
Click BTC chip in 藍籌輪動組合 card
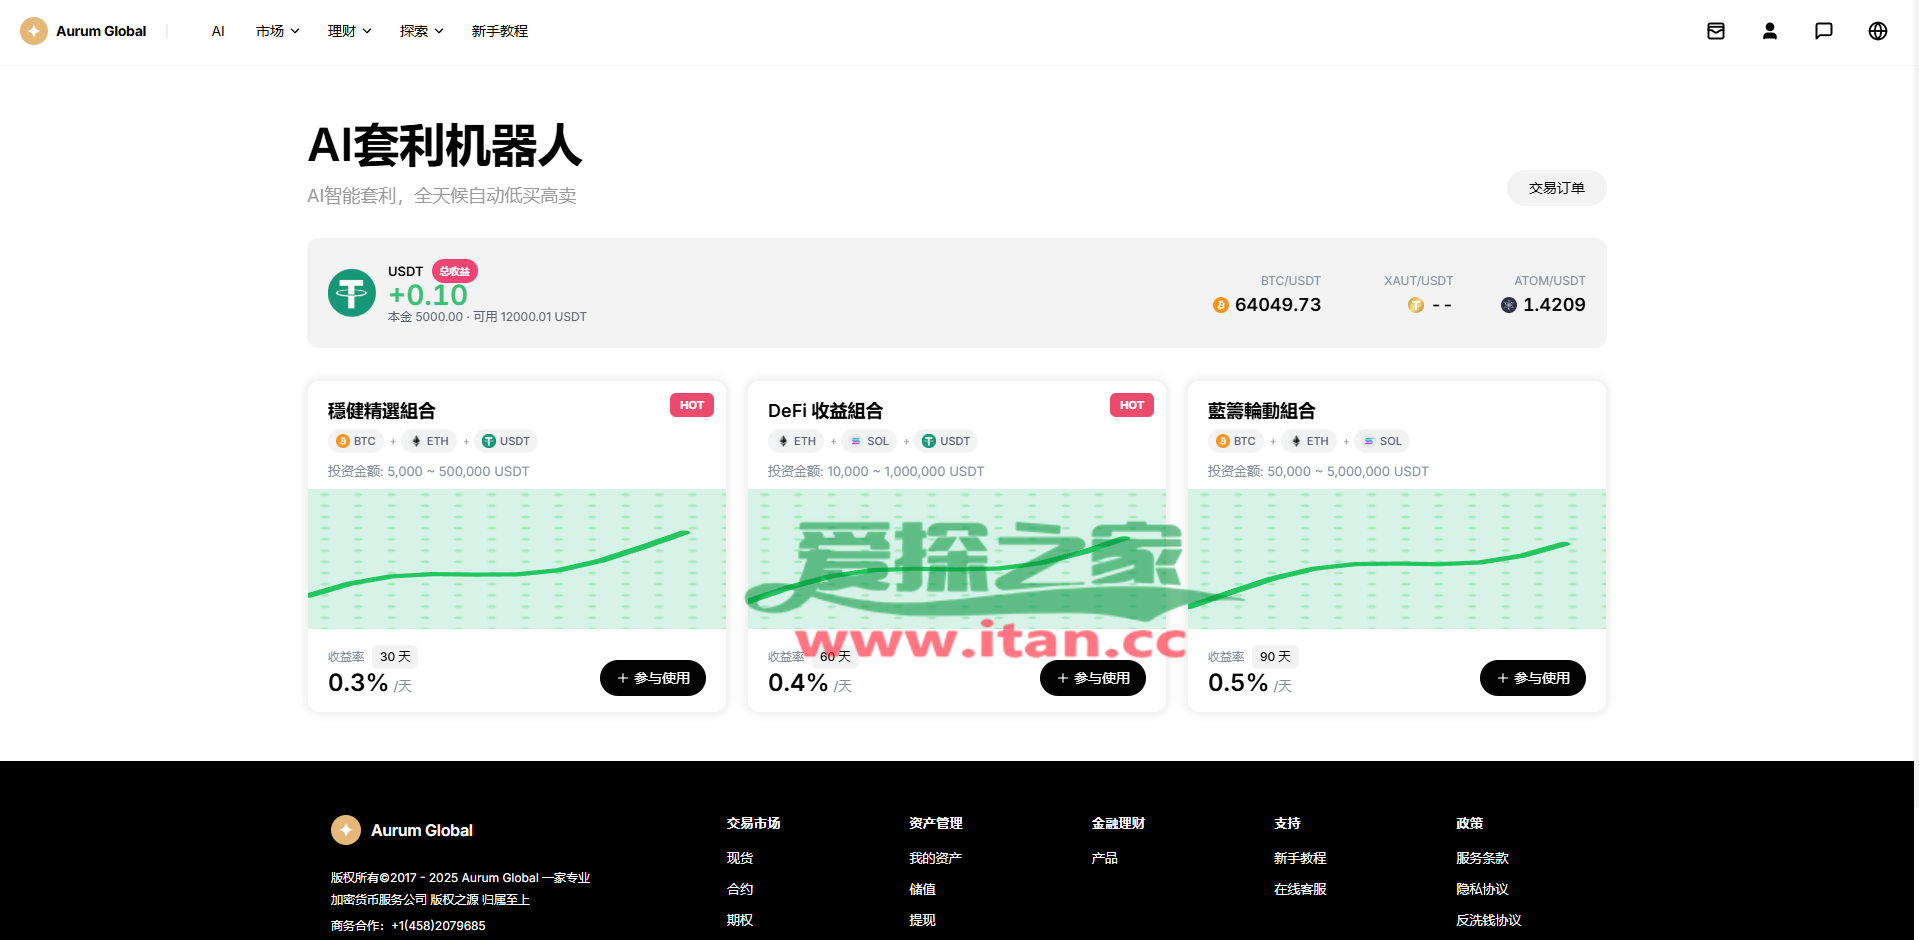click(x=1236, y=441)
